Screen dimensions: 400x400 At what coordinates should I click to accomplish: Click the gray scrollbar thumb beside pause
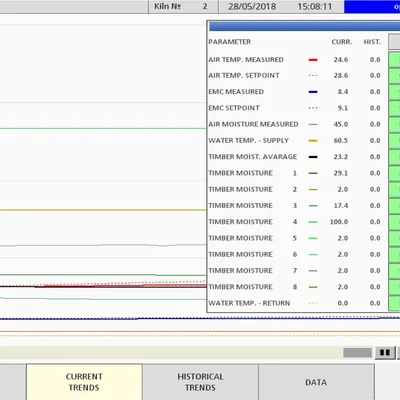tap(357, 353)
